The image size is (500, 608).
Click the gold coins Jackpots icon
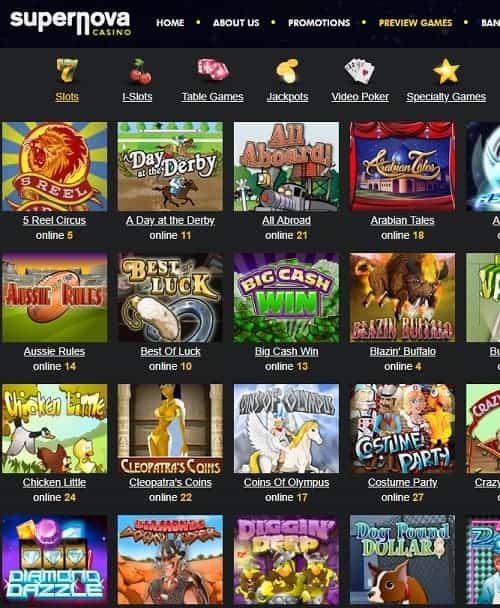[x=287, y=71]
